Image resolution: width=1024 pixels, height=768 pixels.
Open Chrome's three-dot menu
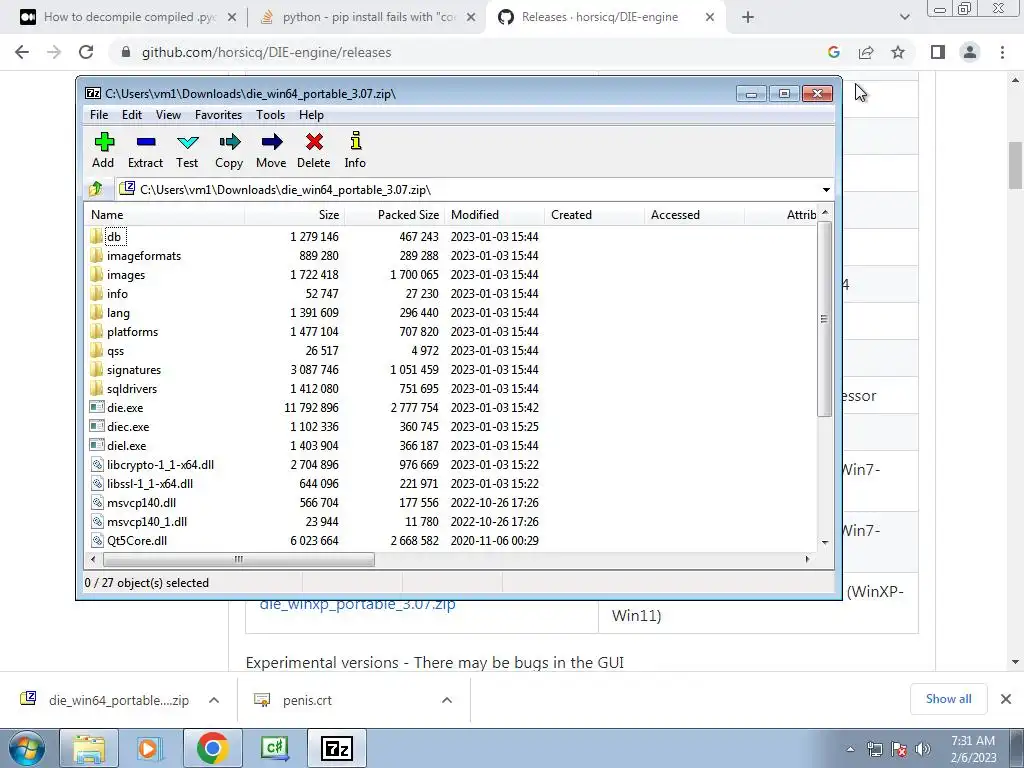pos(1002,52)
